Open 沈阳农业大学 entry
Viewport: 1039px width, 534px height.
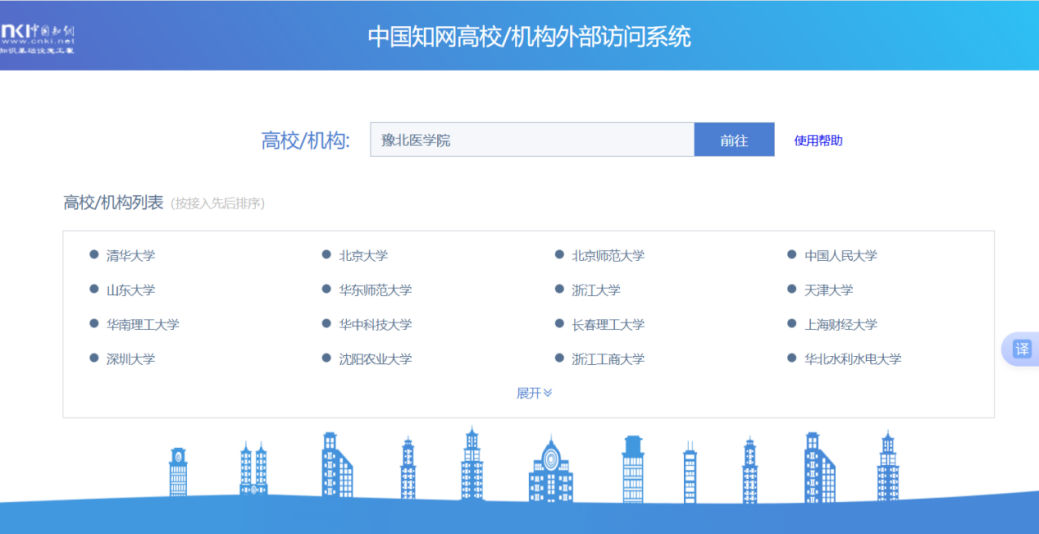tap(375, 359)
